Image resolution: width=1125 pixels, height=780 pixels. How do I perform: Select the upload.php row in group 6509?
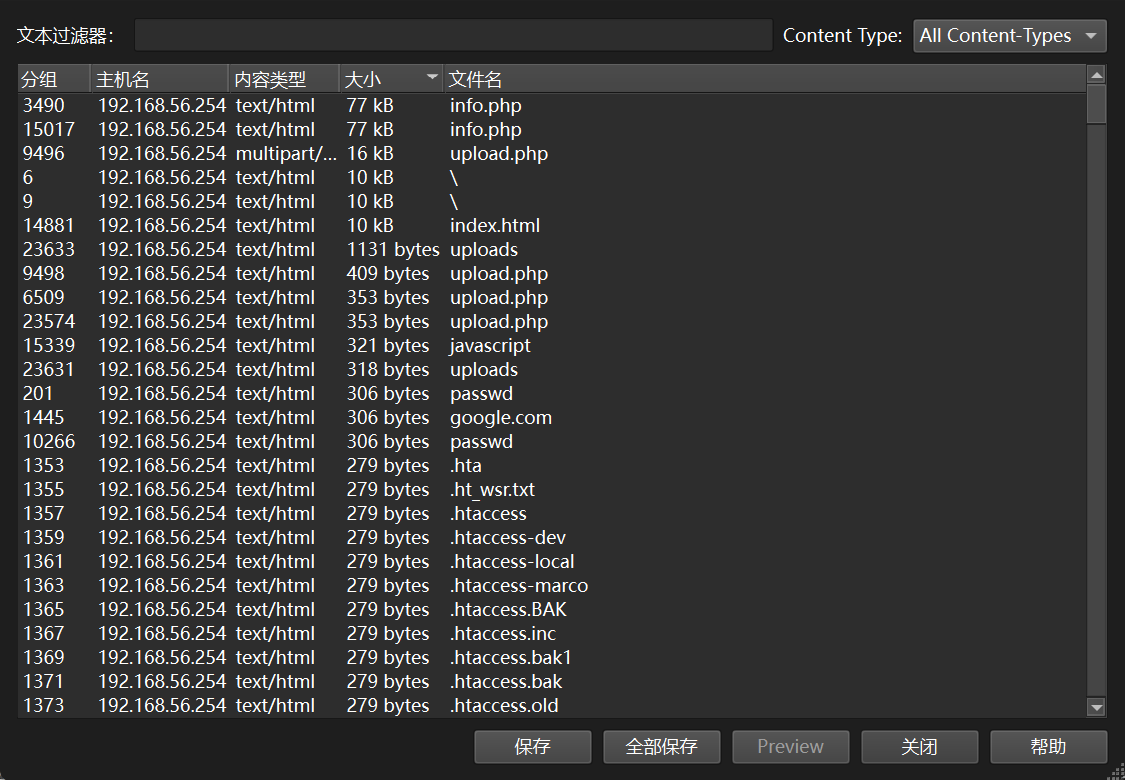tap(552, 298)
